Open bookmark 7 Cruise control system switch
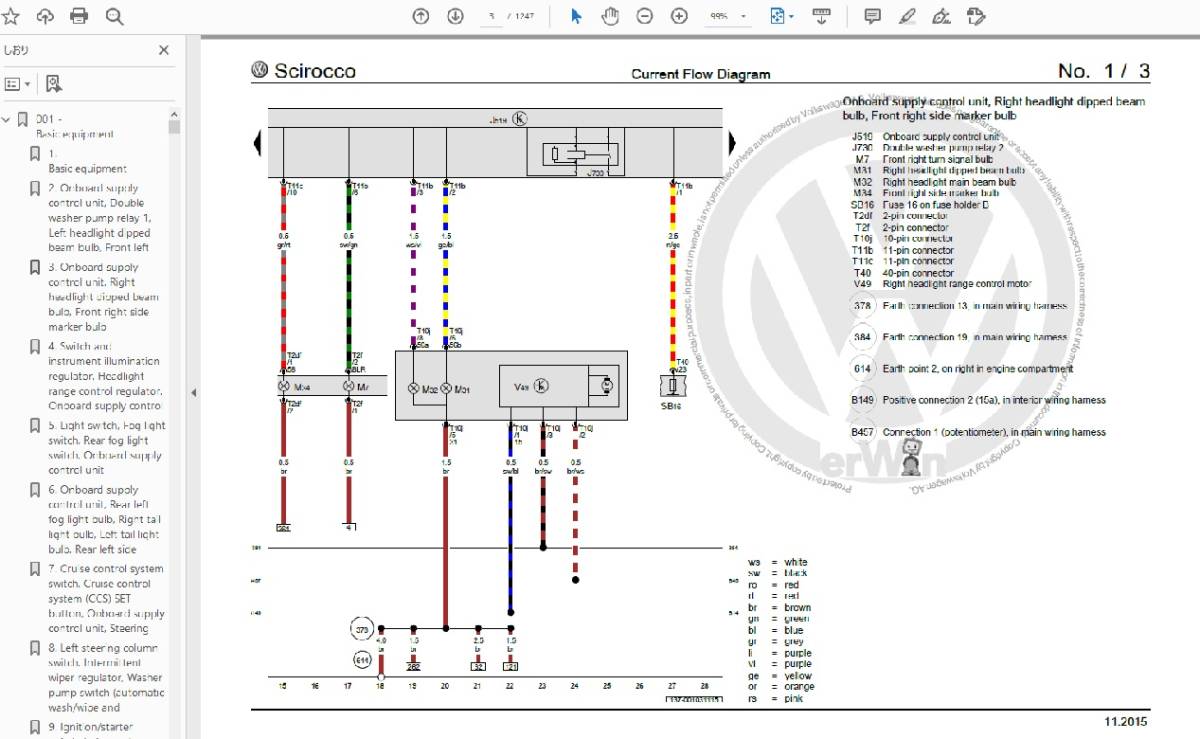 104,598
